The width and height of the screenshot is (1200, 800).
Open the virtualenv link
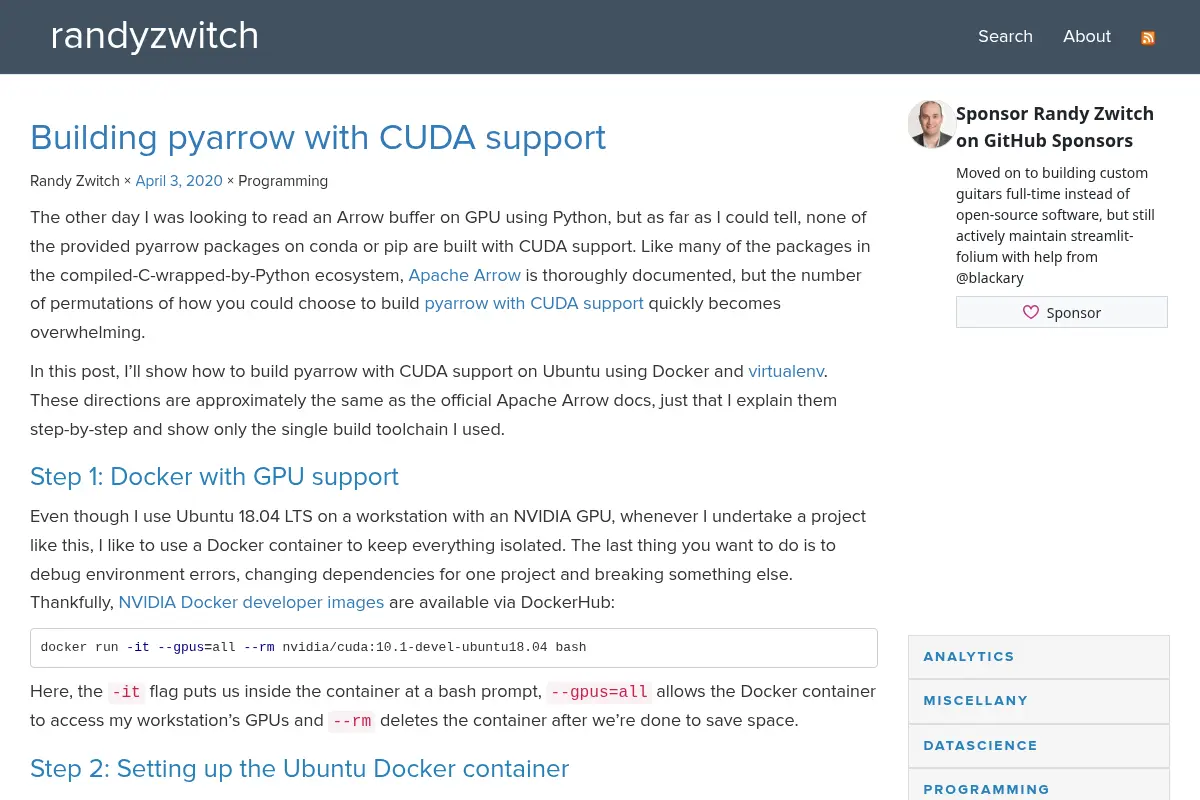pos(786,371)
